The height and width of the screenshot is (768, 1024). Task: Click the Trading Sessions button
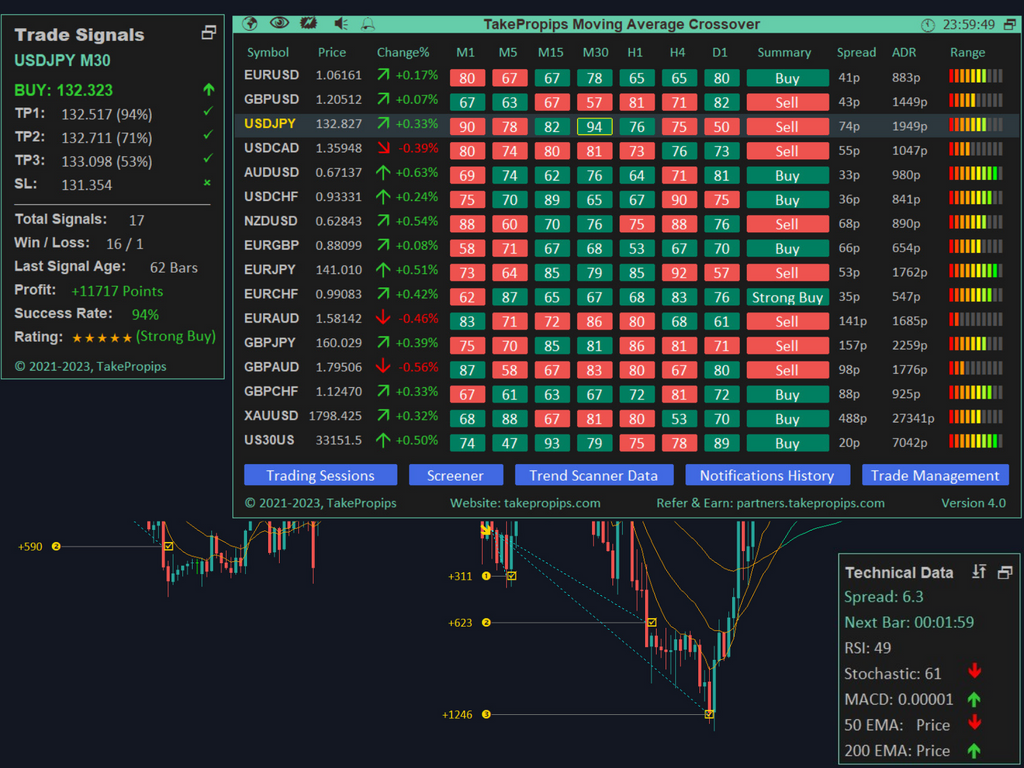tap(320, 475)
